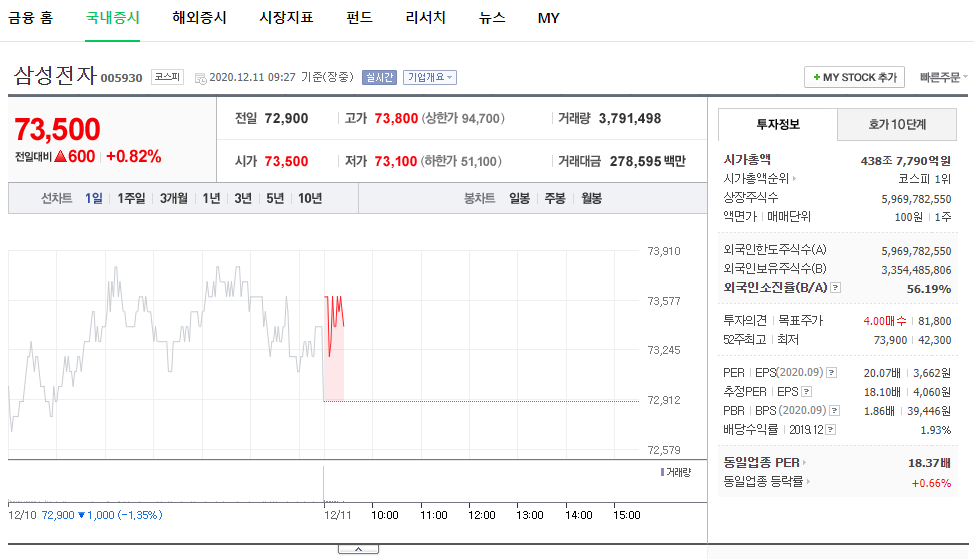
Task: Select the 5년 line chart period
Action: point(275,198)
